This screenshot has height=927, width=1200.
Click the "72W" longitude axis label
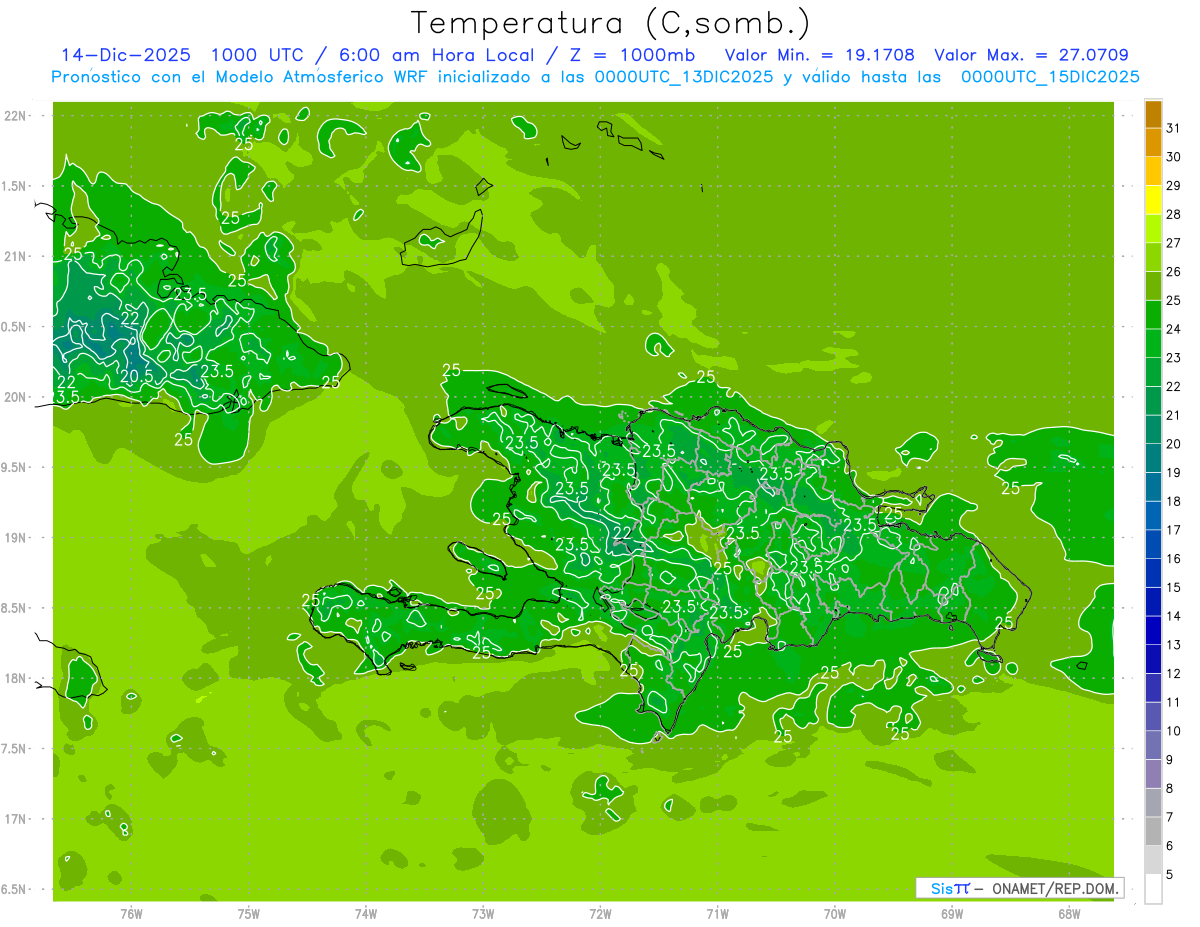(600, 913)
